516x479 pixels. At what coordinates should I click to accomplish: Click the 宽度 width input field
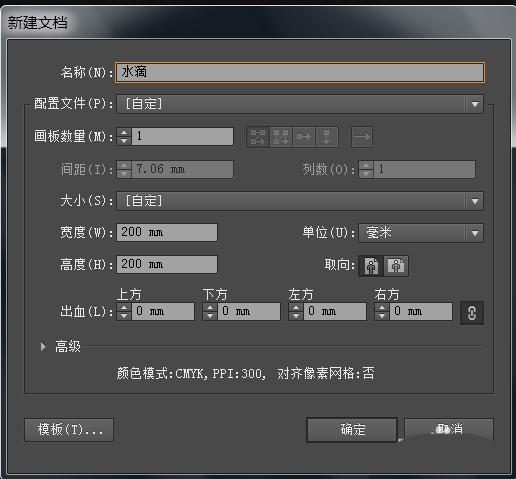coord(167,232)
